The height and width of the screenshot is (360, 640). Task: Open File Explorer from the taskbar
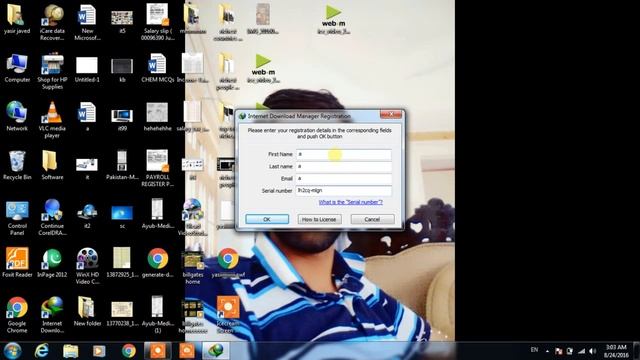coord(71,351)
